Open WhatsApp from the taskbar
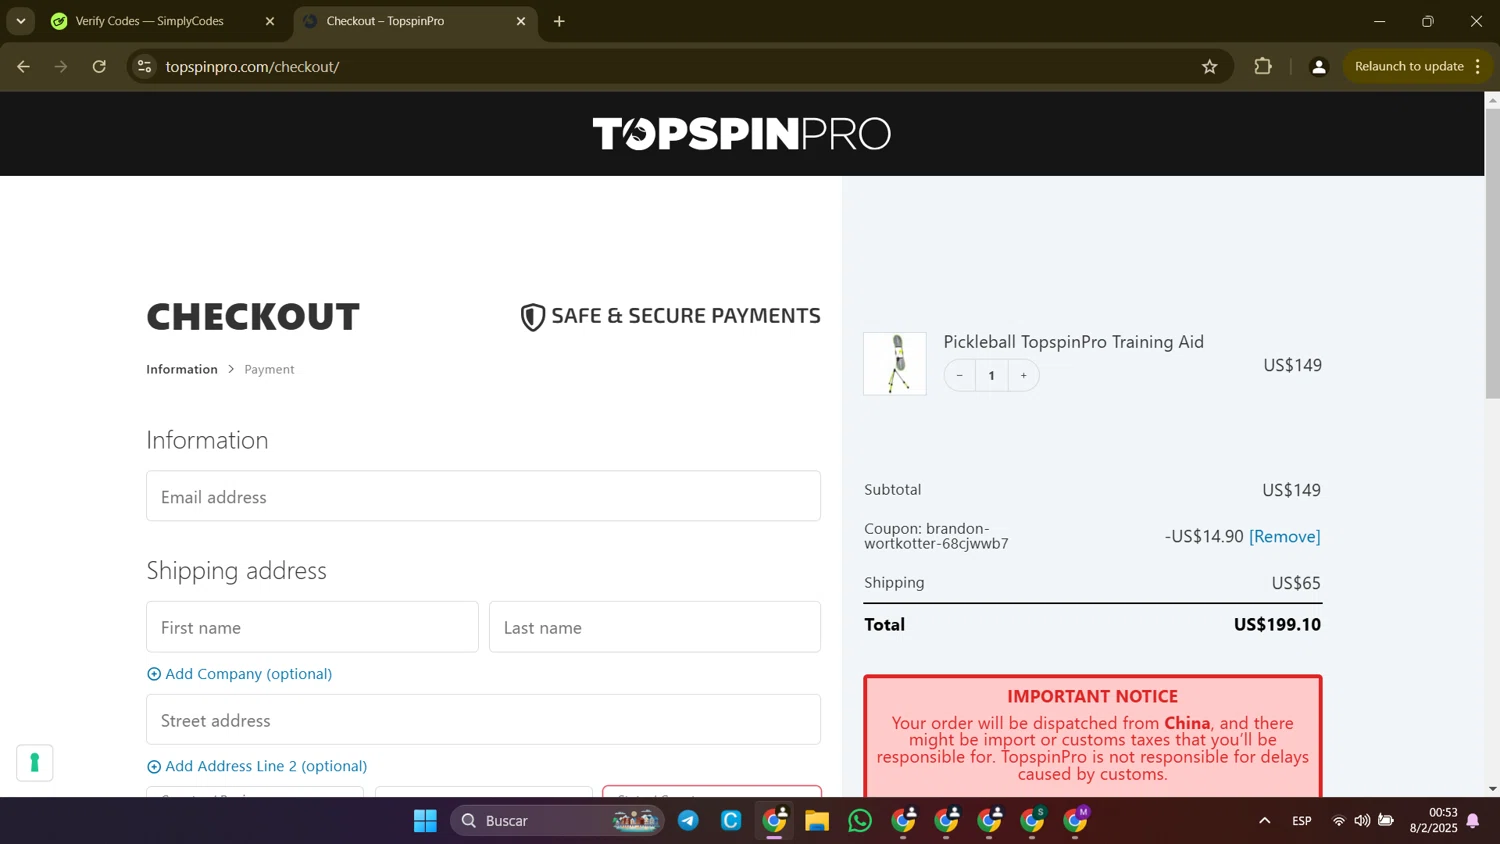 (x=860, y=821)
